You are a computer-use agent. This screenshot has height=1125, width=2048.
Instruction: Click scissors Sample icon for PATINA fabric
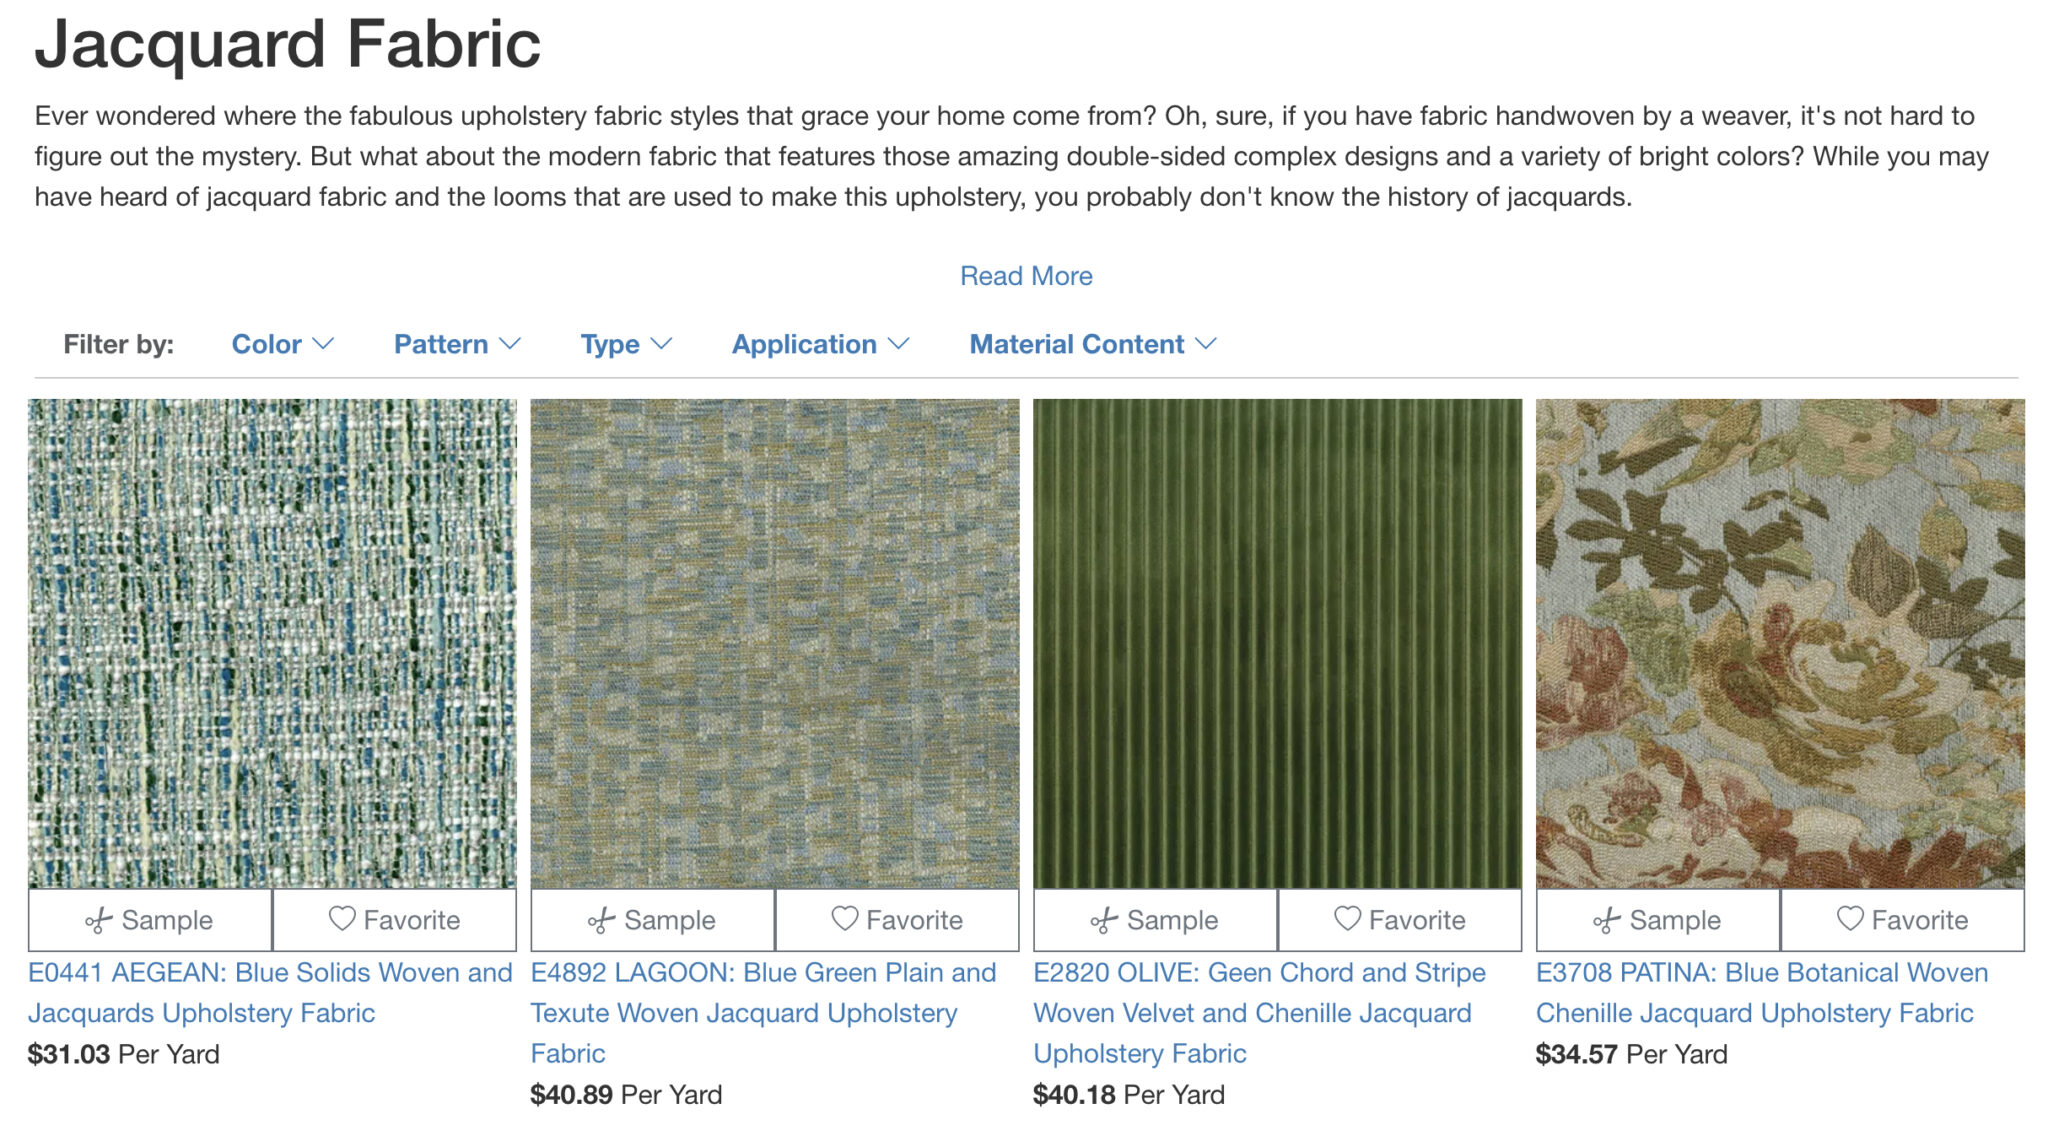click(x=1607, y=921)
